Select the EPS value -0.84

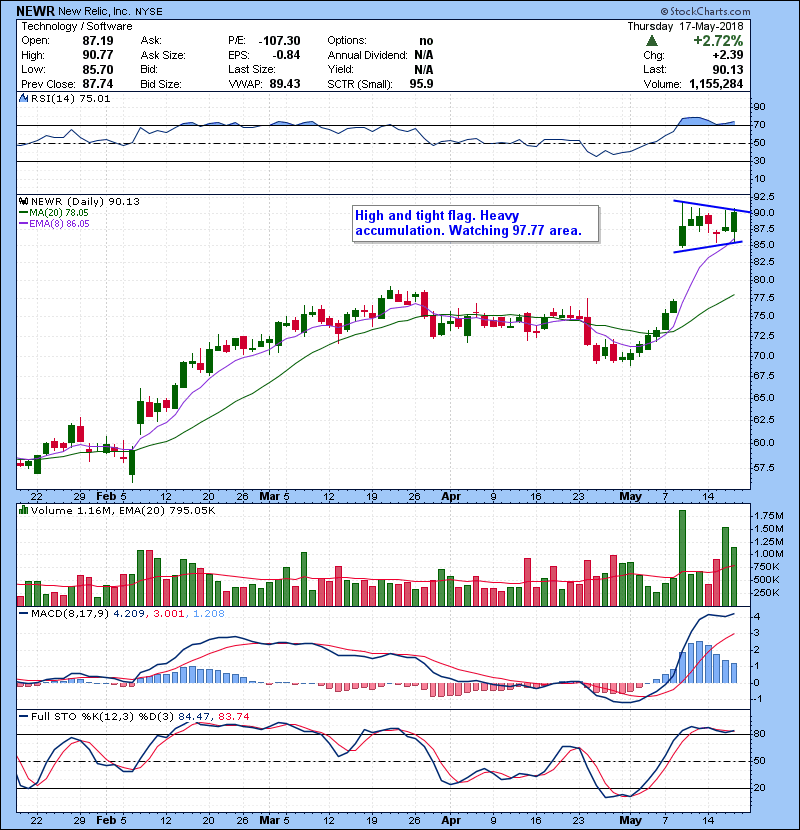pyautogui.click(x=286, y=55)
